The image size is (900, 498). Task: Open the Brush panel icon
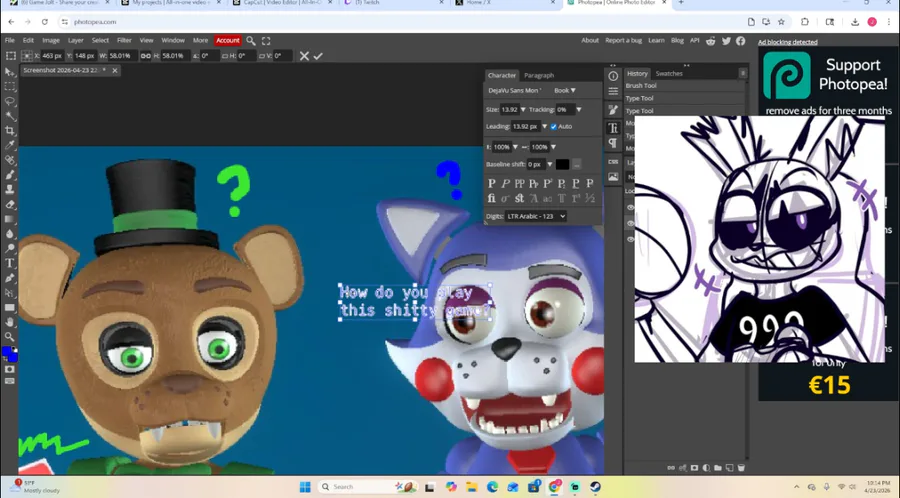click(x=613, y=110)
